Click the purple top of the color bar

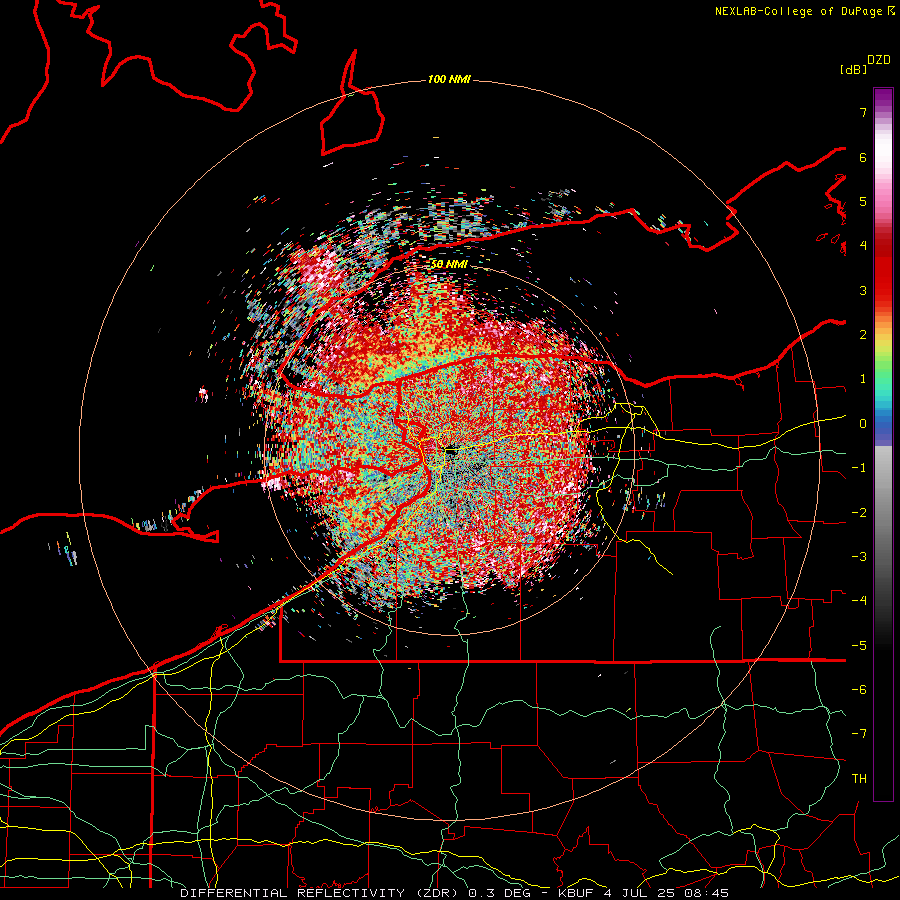pos(883,98)
